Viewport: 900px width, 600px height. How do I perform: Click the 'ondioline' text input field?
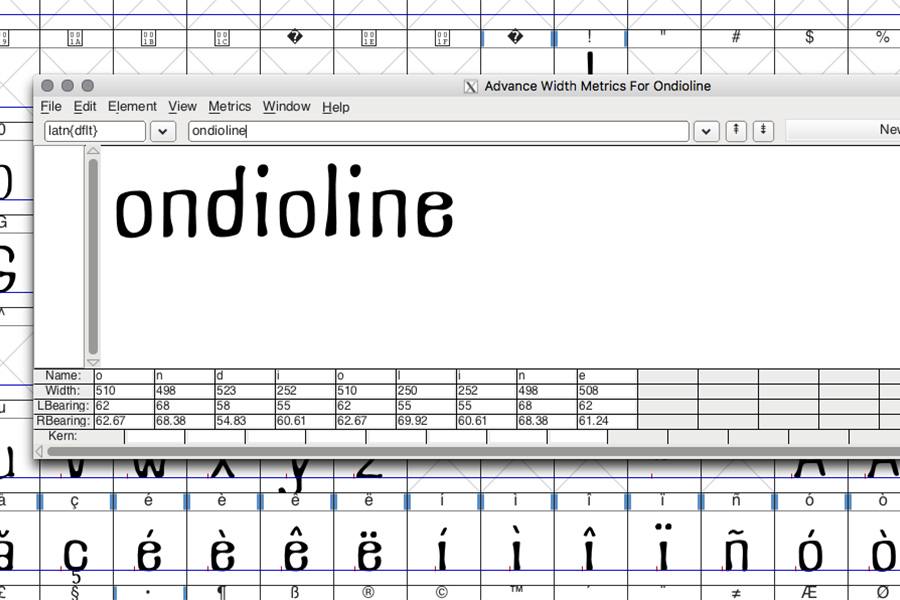(x=439, y=131)
